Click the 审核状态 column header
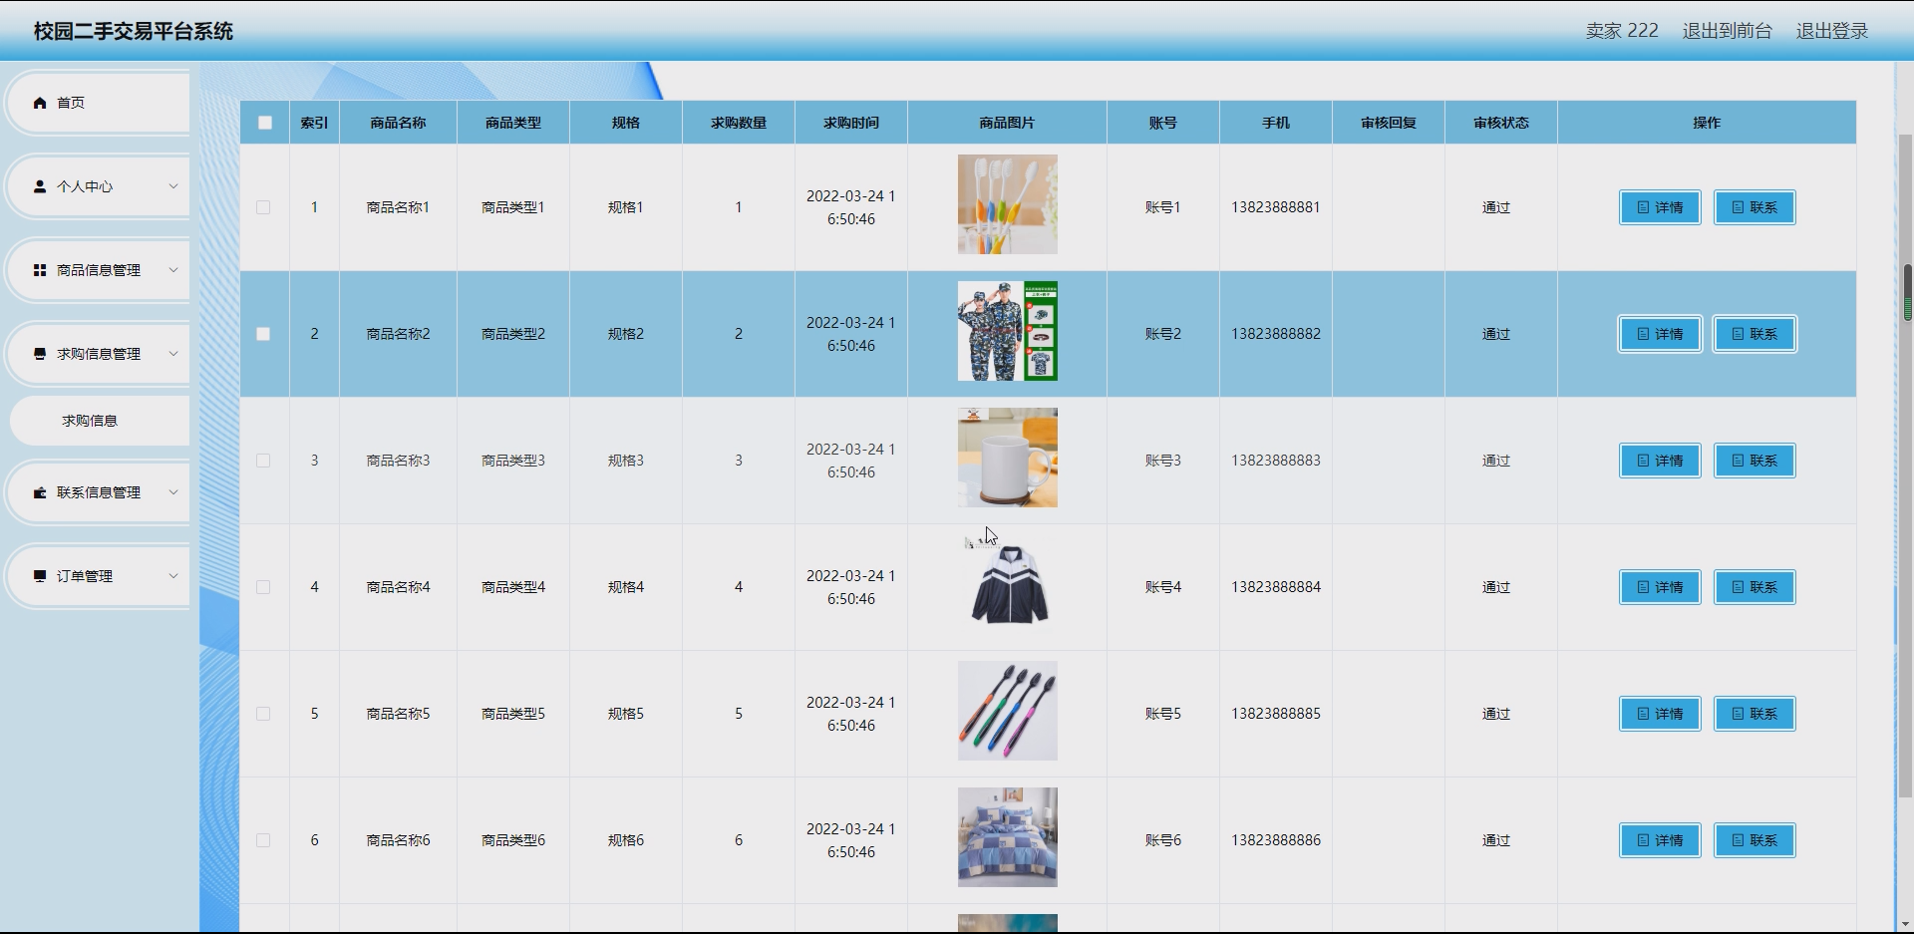Viewport: 1914px width, 934px height. [x=1501, y=123]
